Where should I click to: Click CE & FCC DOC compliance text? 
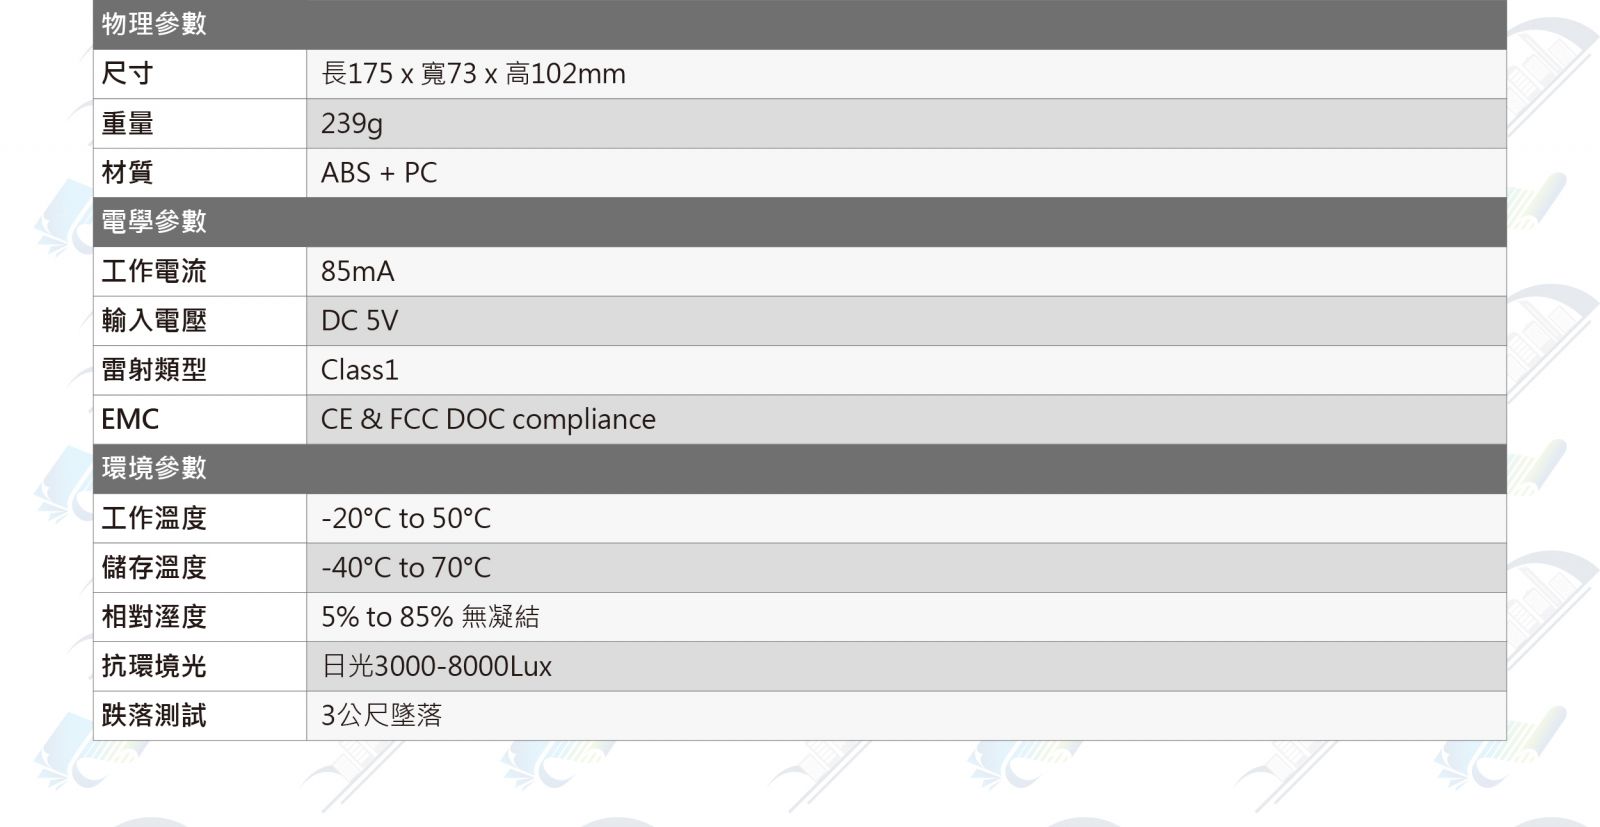click(488, 419)
